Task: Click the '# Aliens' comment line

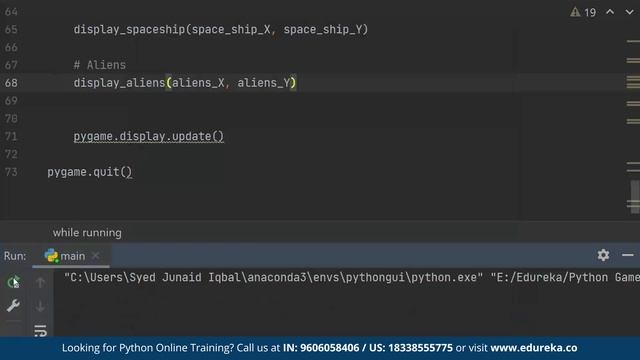Action: click(x=100, y=65)
